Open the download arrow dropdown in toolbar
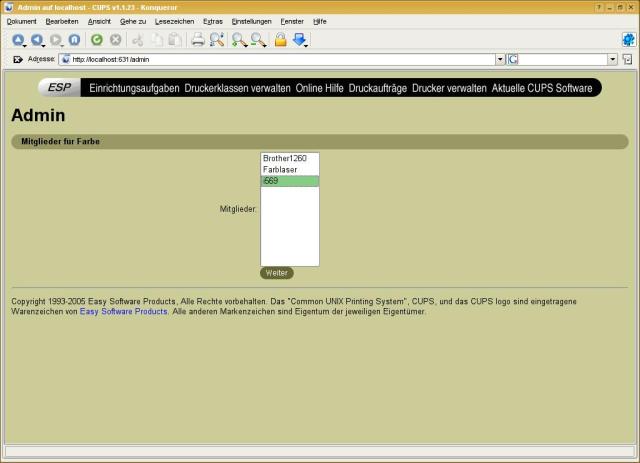This screenshot has width=640, height=463. tap(300, 40)
